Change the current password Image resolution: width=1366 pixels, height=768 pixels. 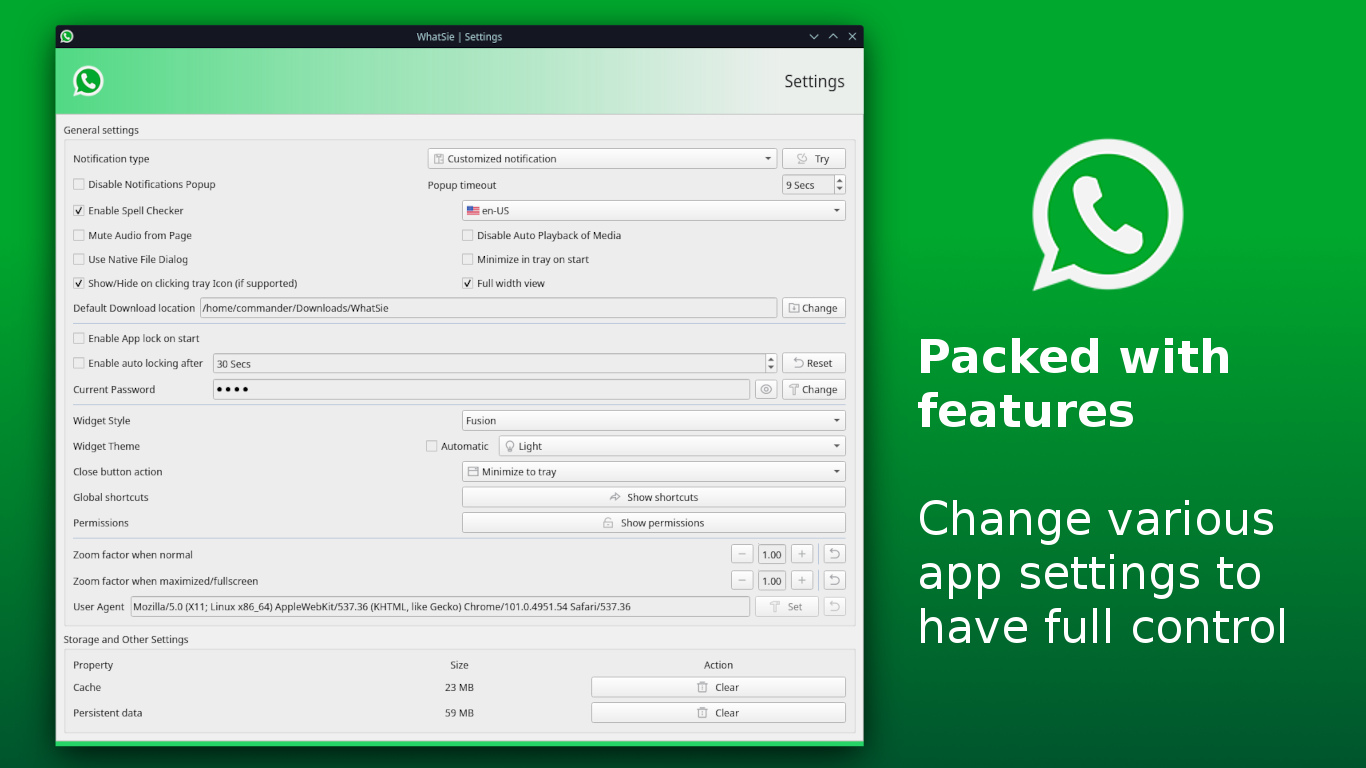click(813, 390)
